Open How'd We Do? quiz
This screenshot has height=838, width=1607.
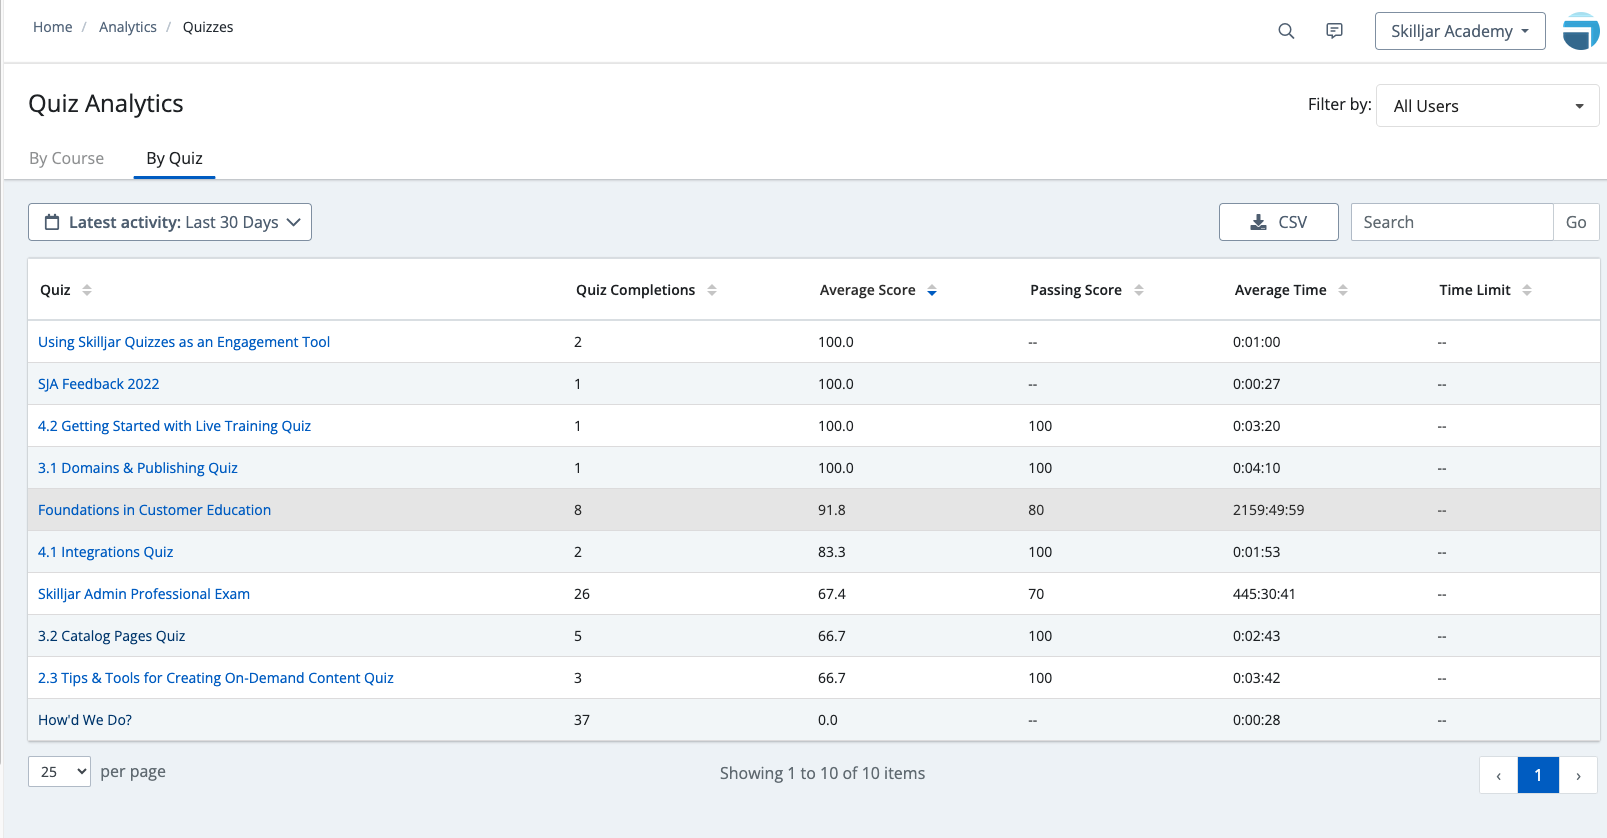click(x=85, y=720)
